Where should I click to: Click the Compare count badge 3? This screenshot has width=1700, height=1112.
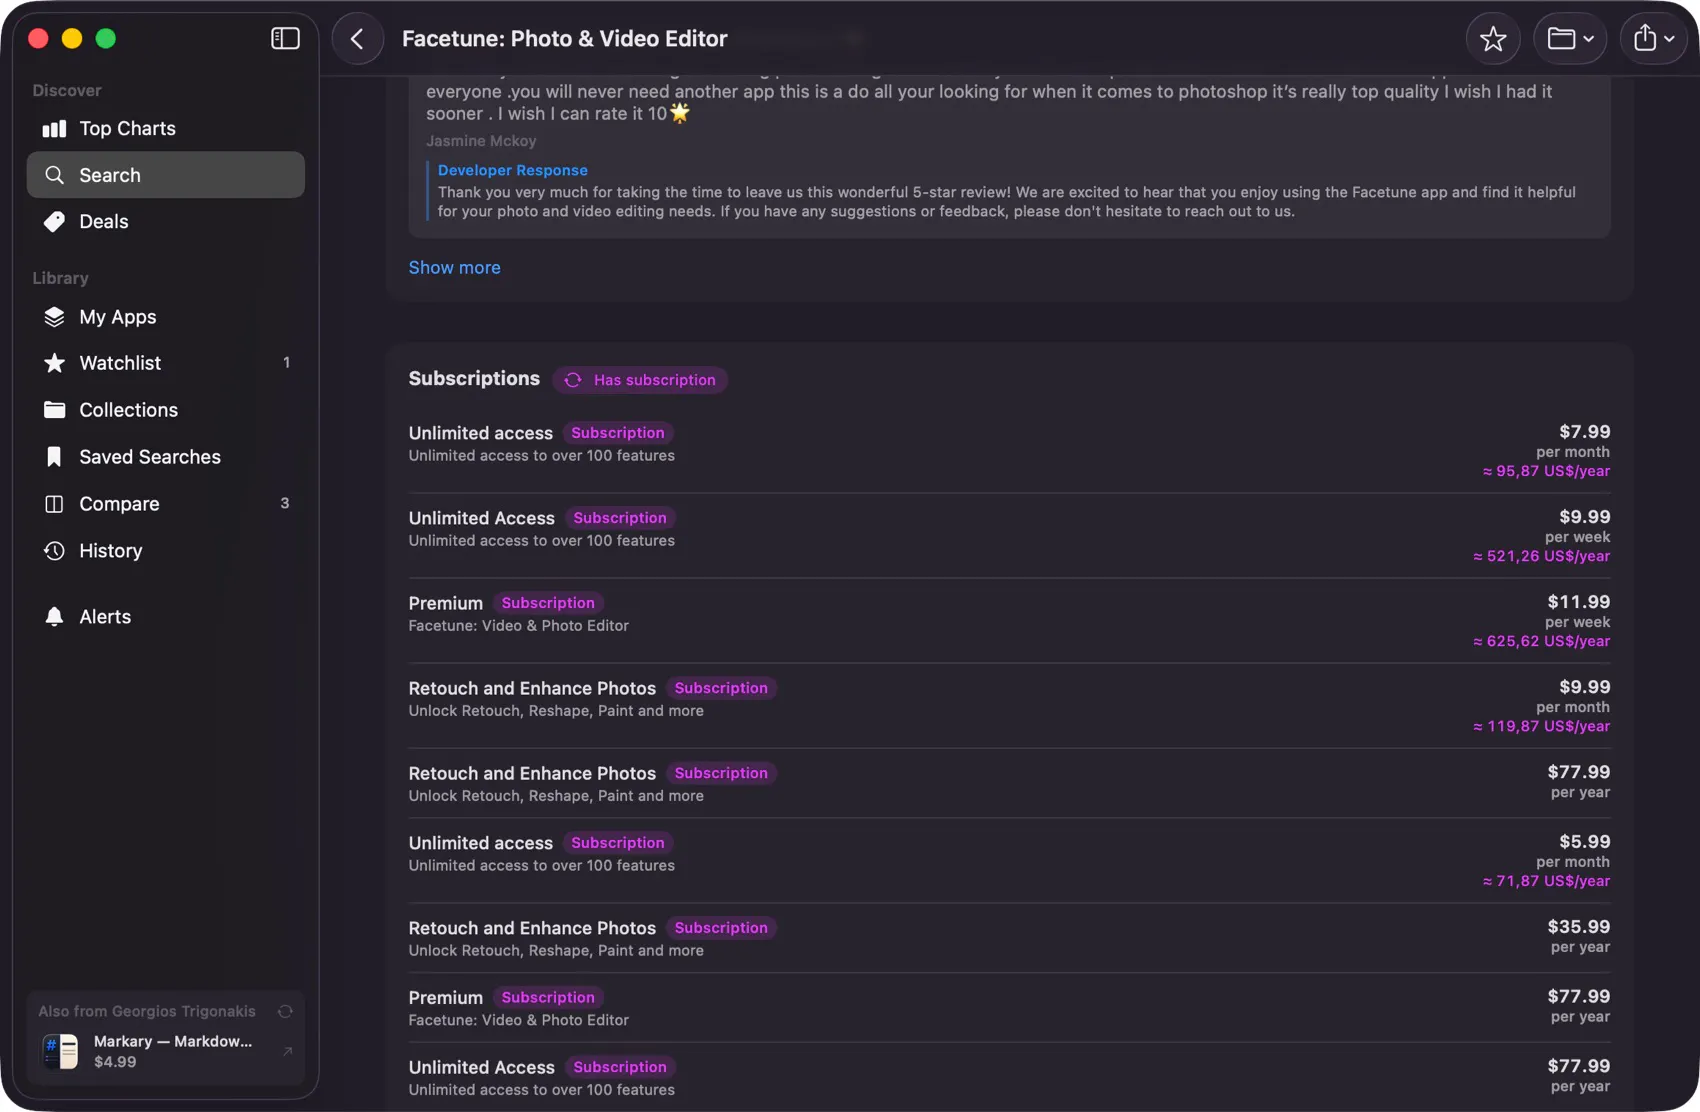pyautogui.click(x=285, y=504)
